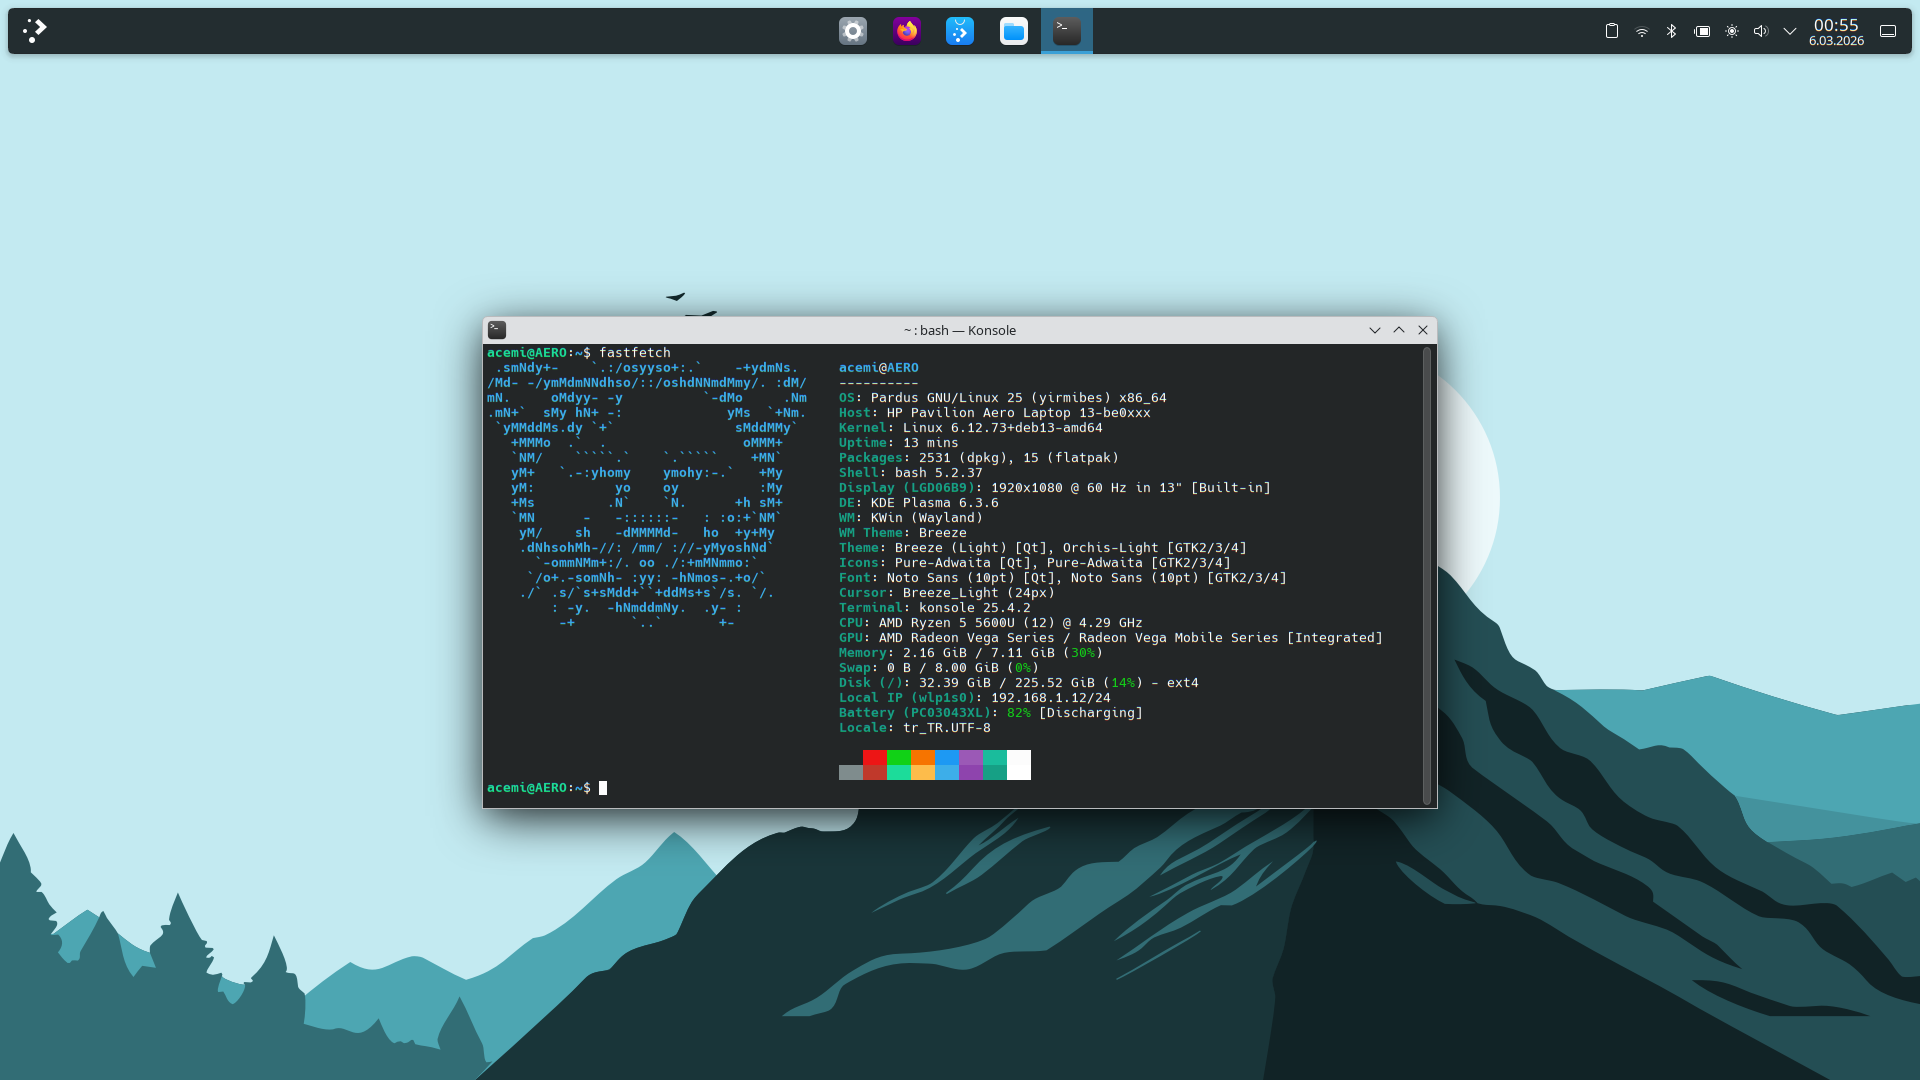Open the brightness and color applet
Image resolution: width=1920 pixels, height=1080 pixels.
[1731, 31]
